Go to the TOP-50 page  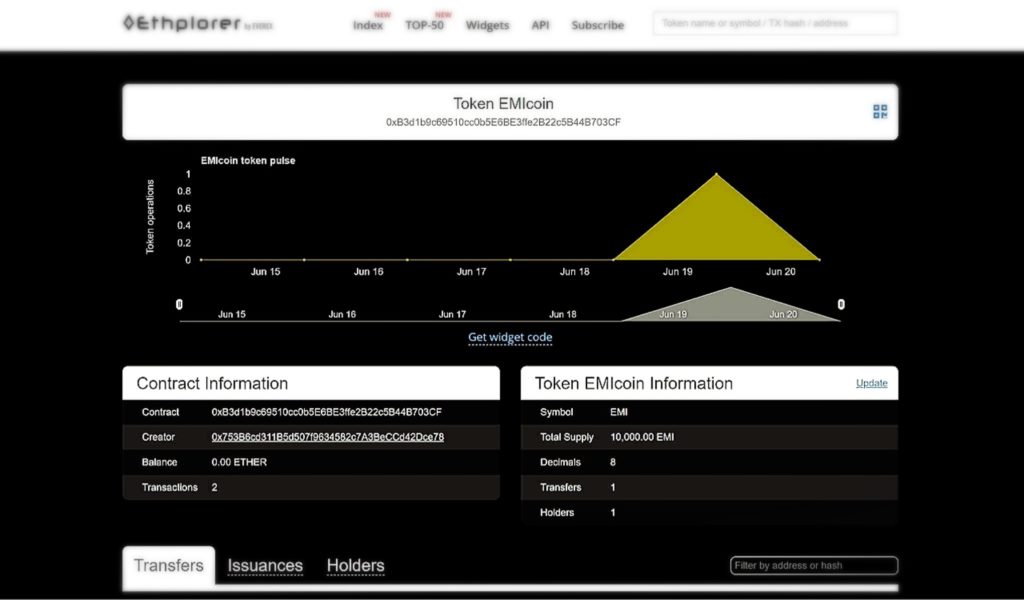click(424, 25)
